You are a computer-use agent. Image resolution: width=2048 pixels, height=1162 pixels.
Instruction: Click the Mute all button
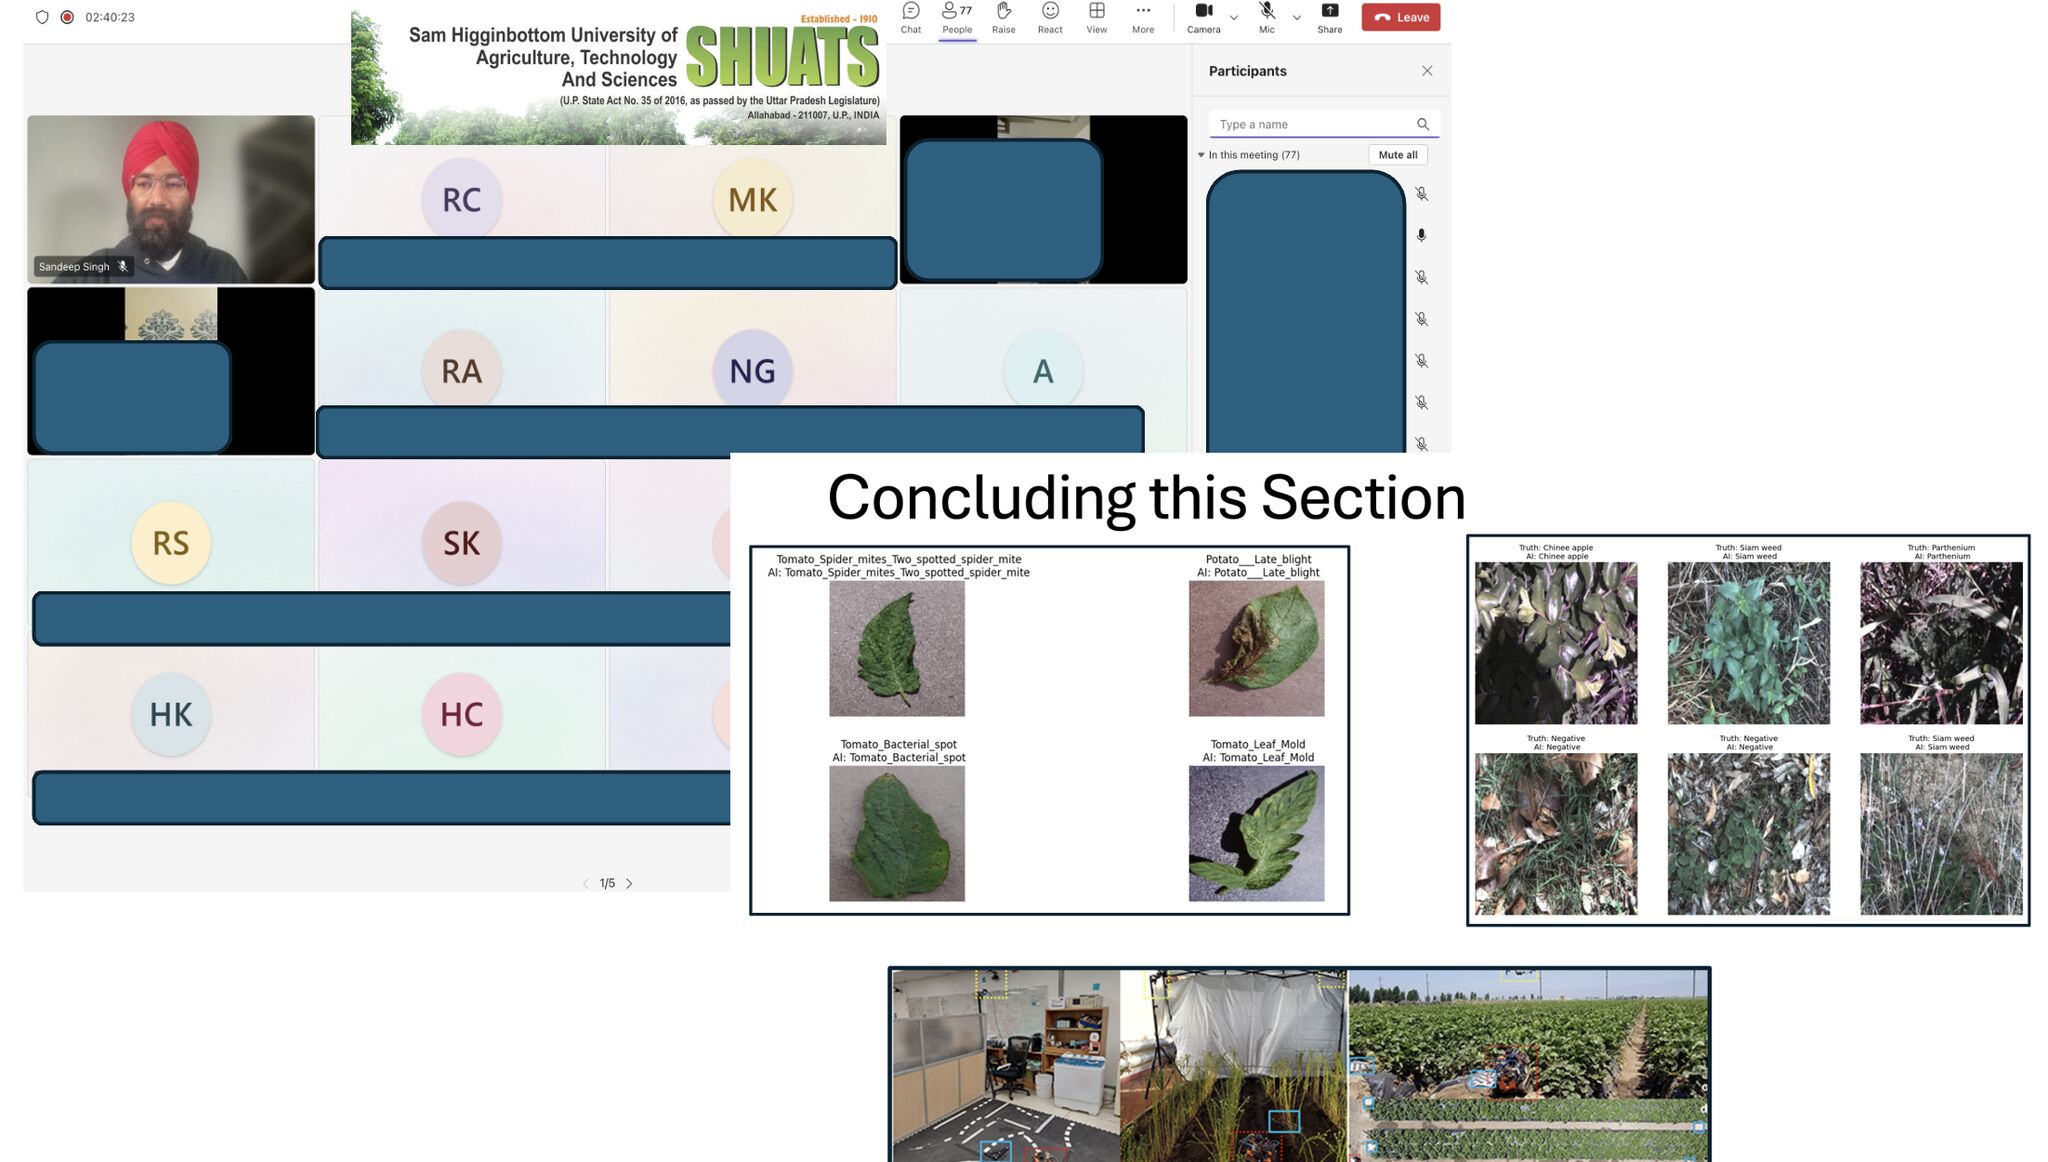[1397, 155]
